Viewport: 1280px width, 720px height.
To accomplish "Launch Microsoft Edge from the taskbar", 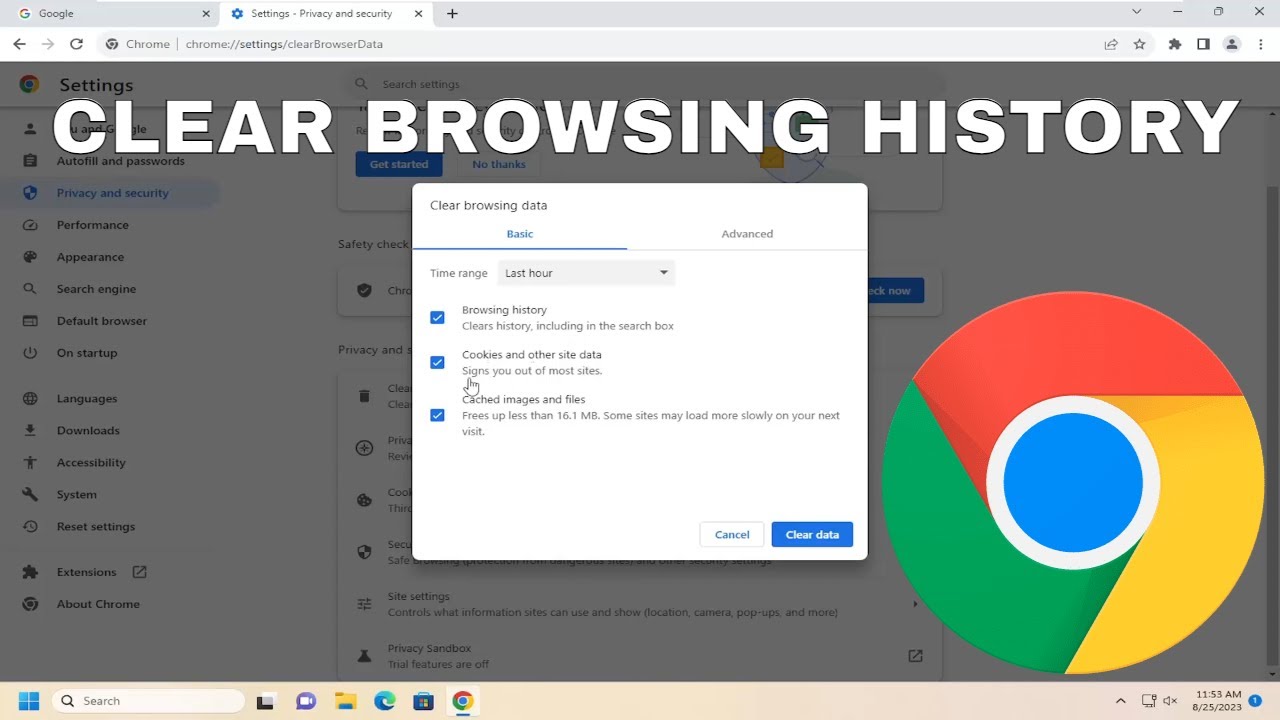I will [x=385, y=701].
